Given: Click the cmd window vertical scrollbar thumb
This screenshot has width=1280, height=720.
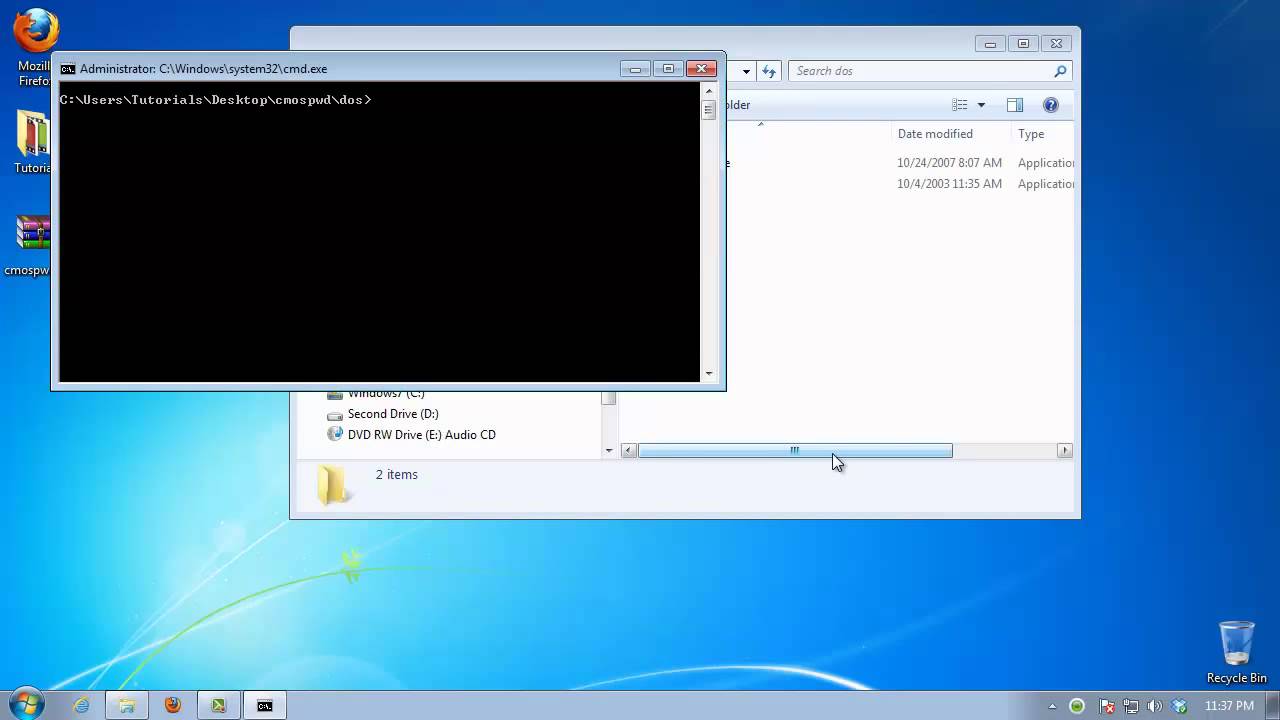Looking at the screenshot, I should (x=709, y=110).
